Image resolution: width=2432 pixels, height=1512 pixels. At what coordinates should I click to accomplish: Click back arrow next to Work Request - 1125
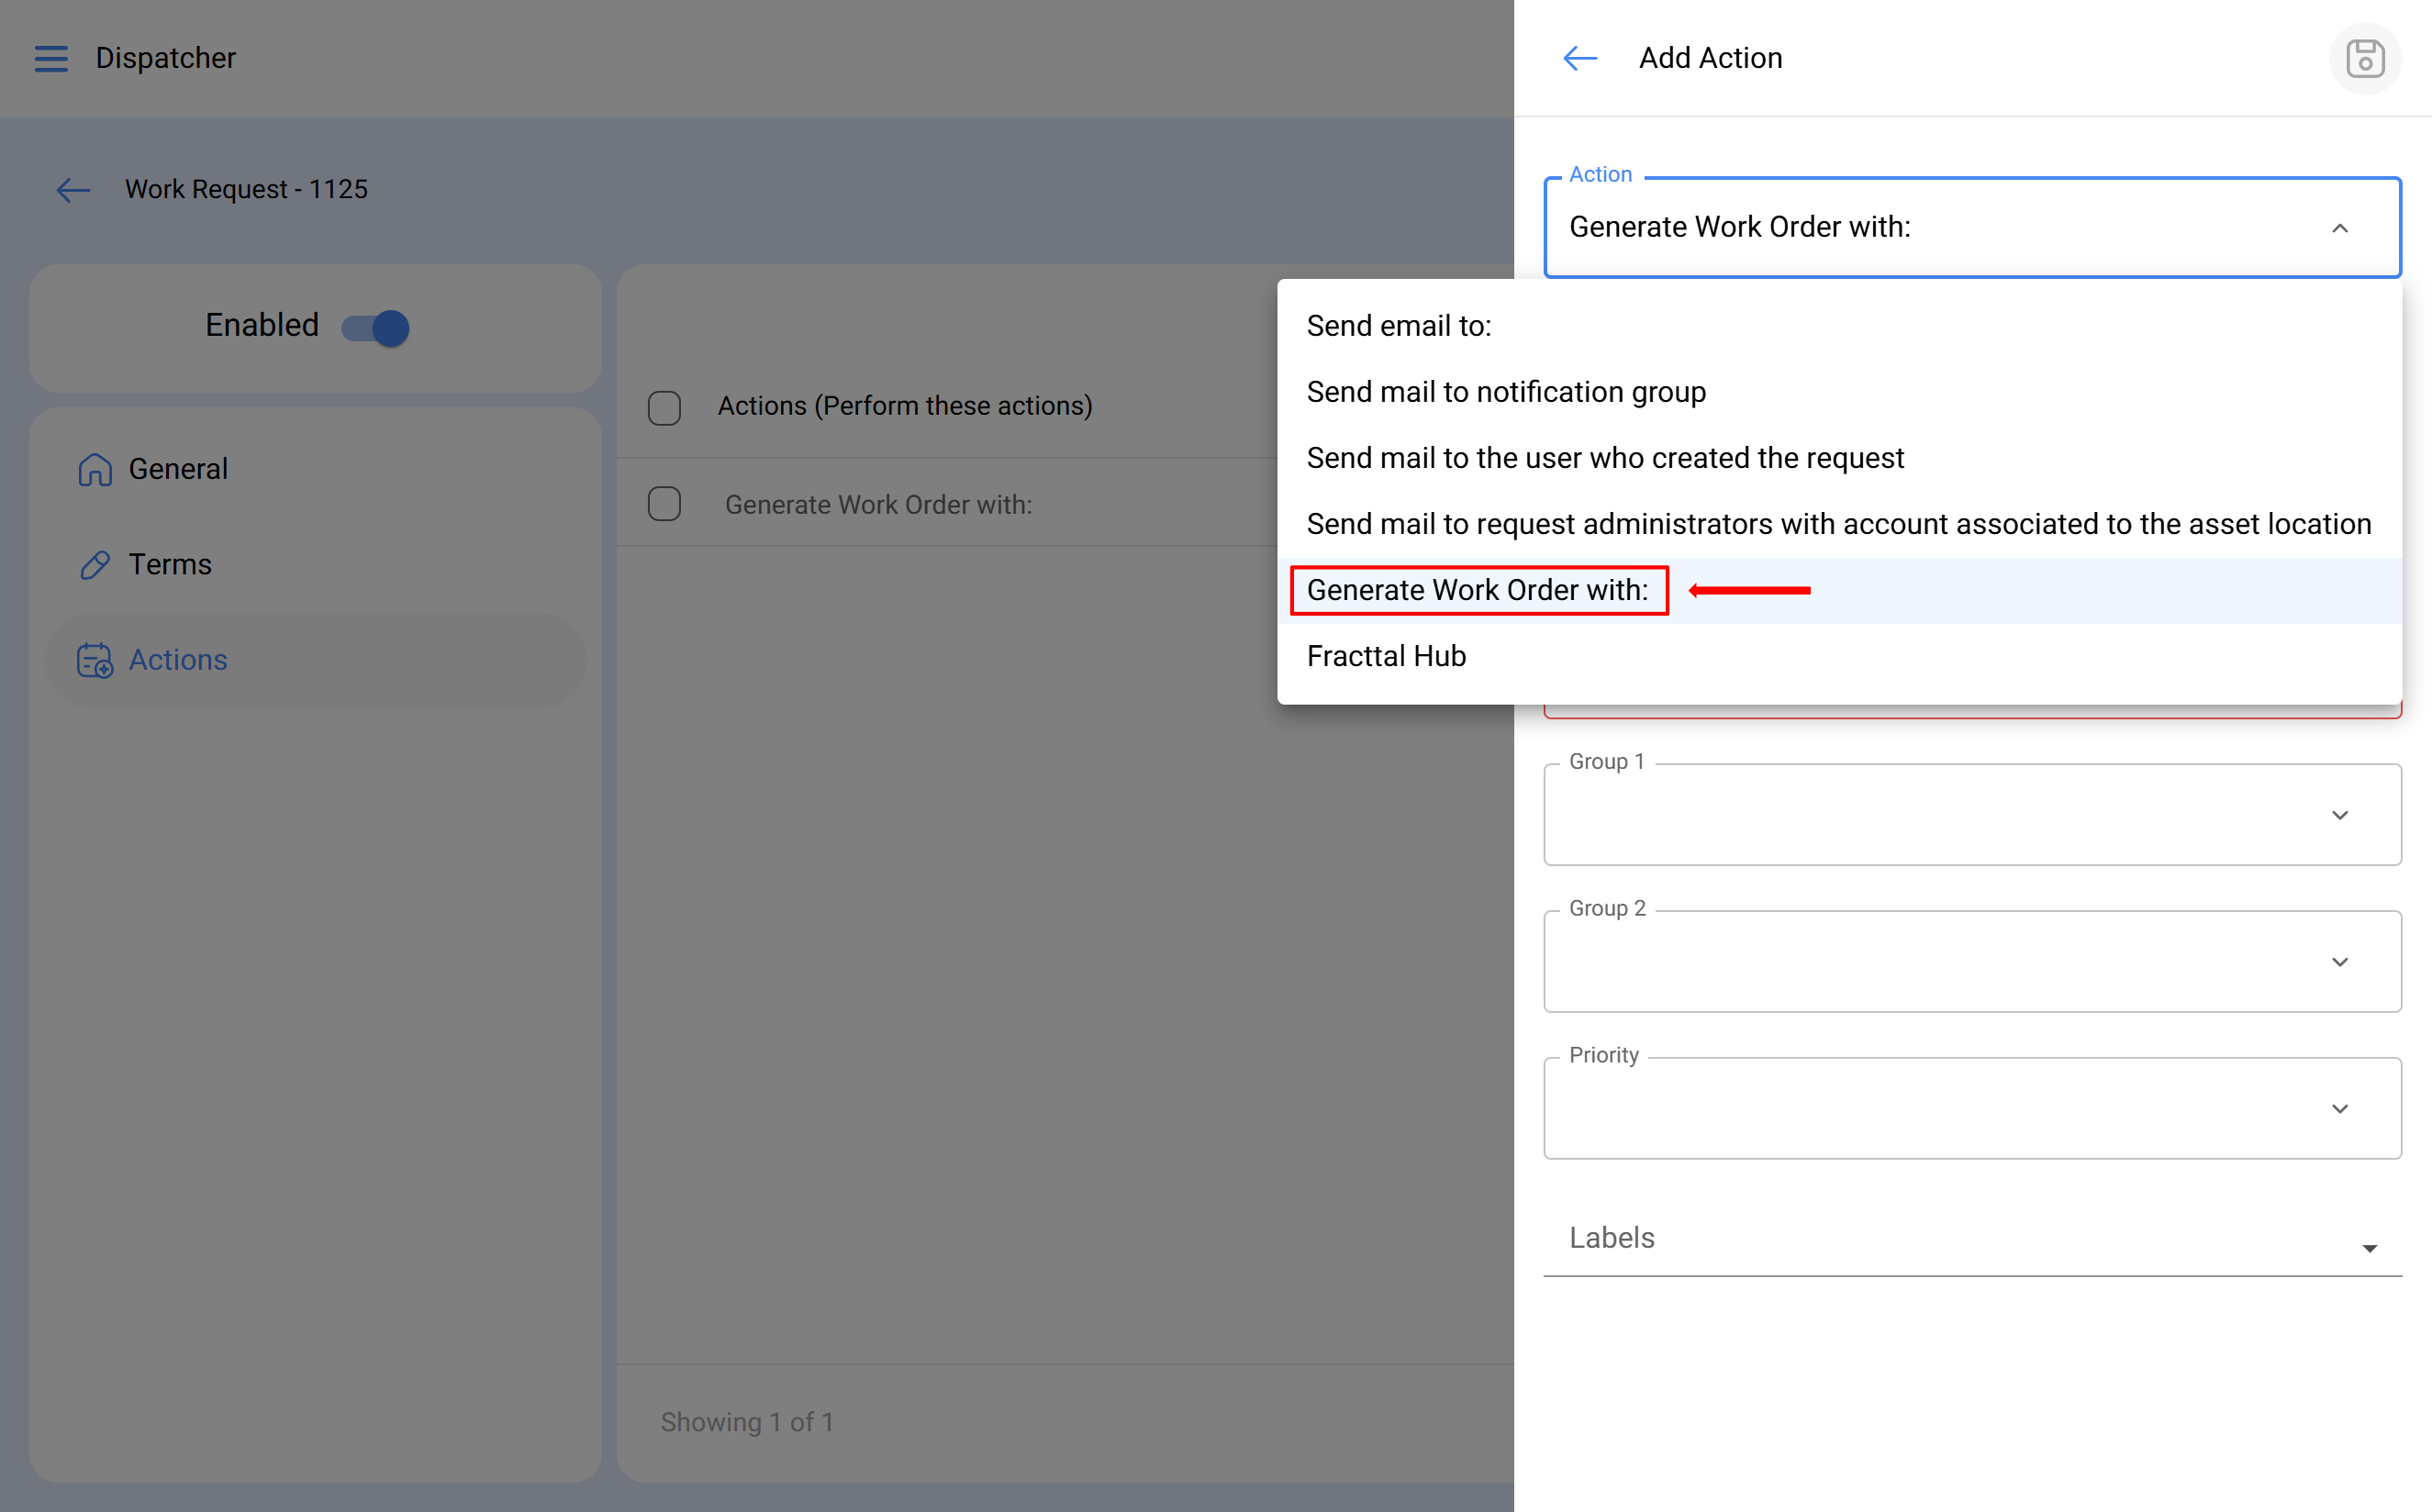click(x=73, y=189)
